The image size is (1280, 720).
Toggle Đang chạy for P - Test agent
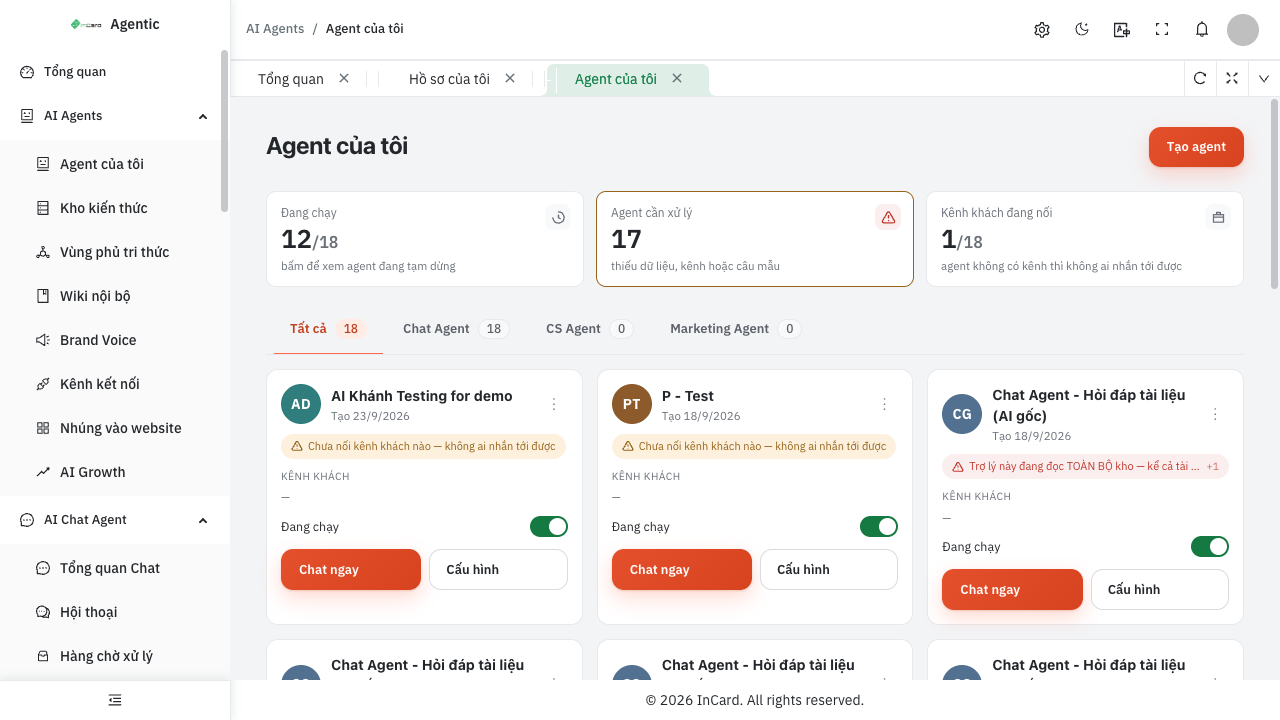[x=879, y=527]
